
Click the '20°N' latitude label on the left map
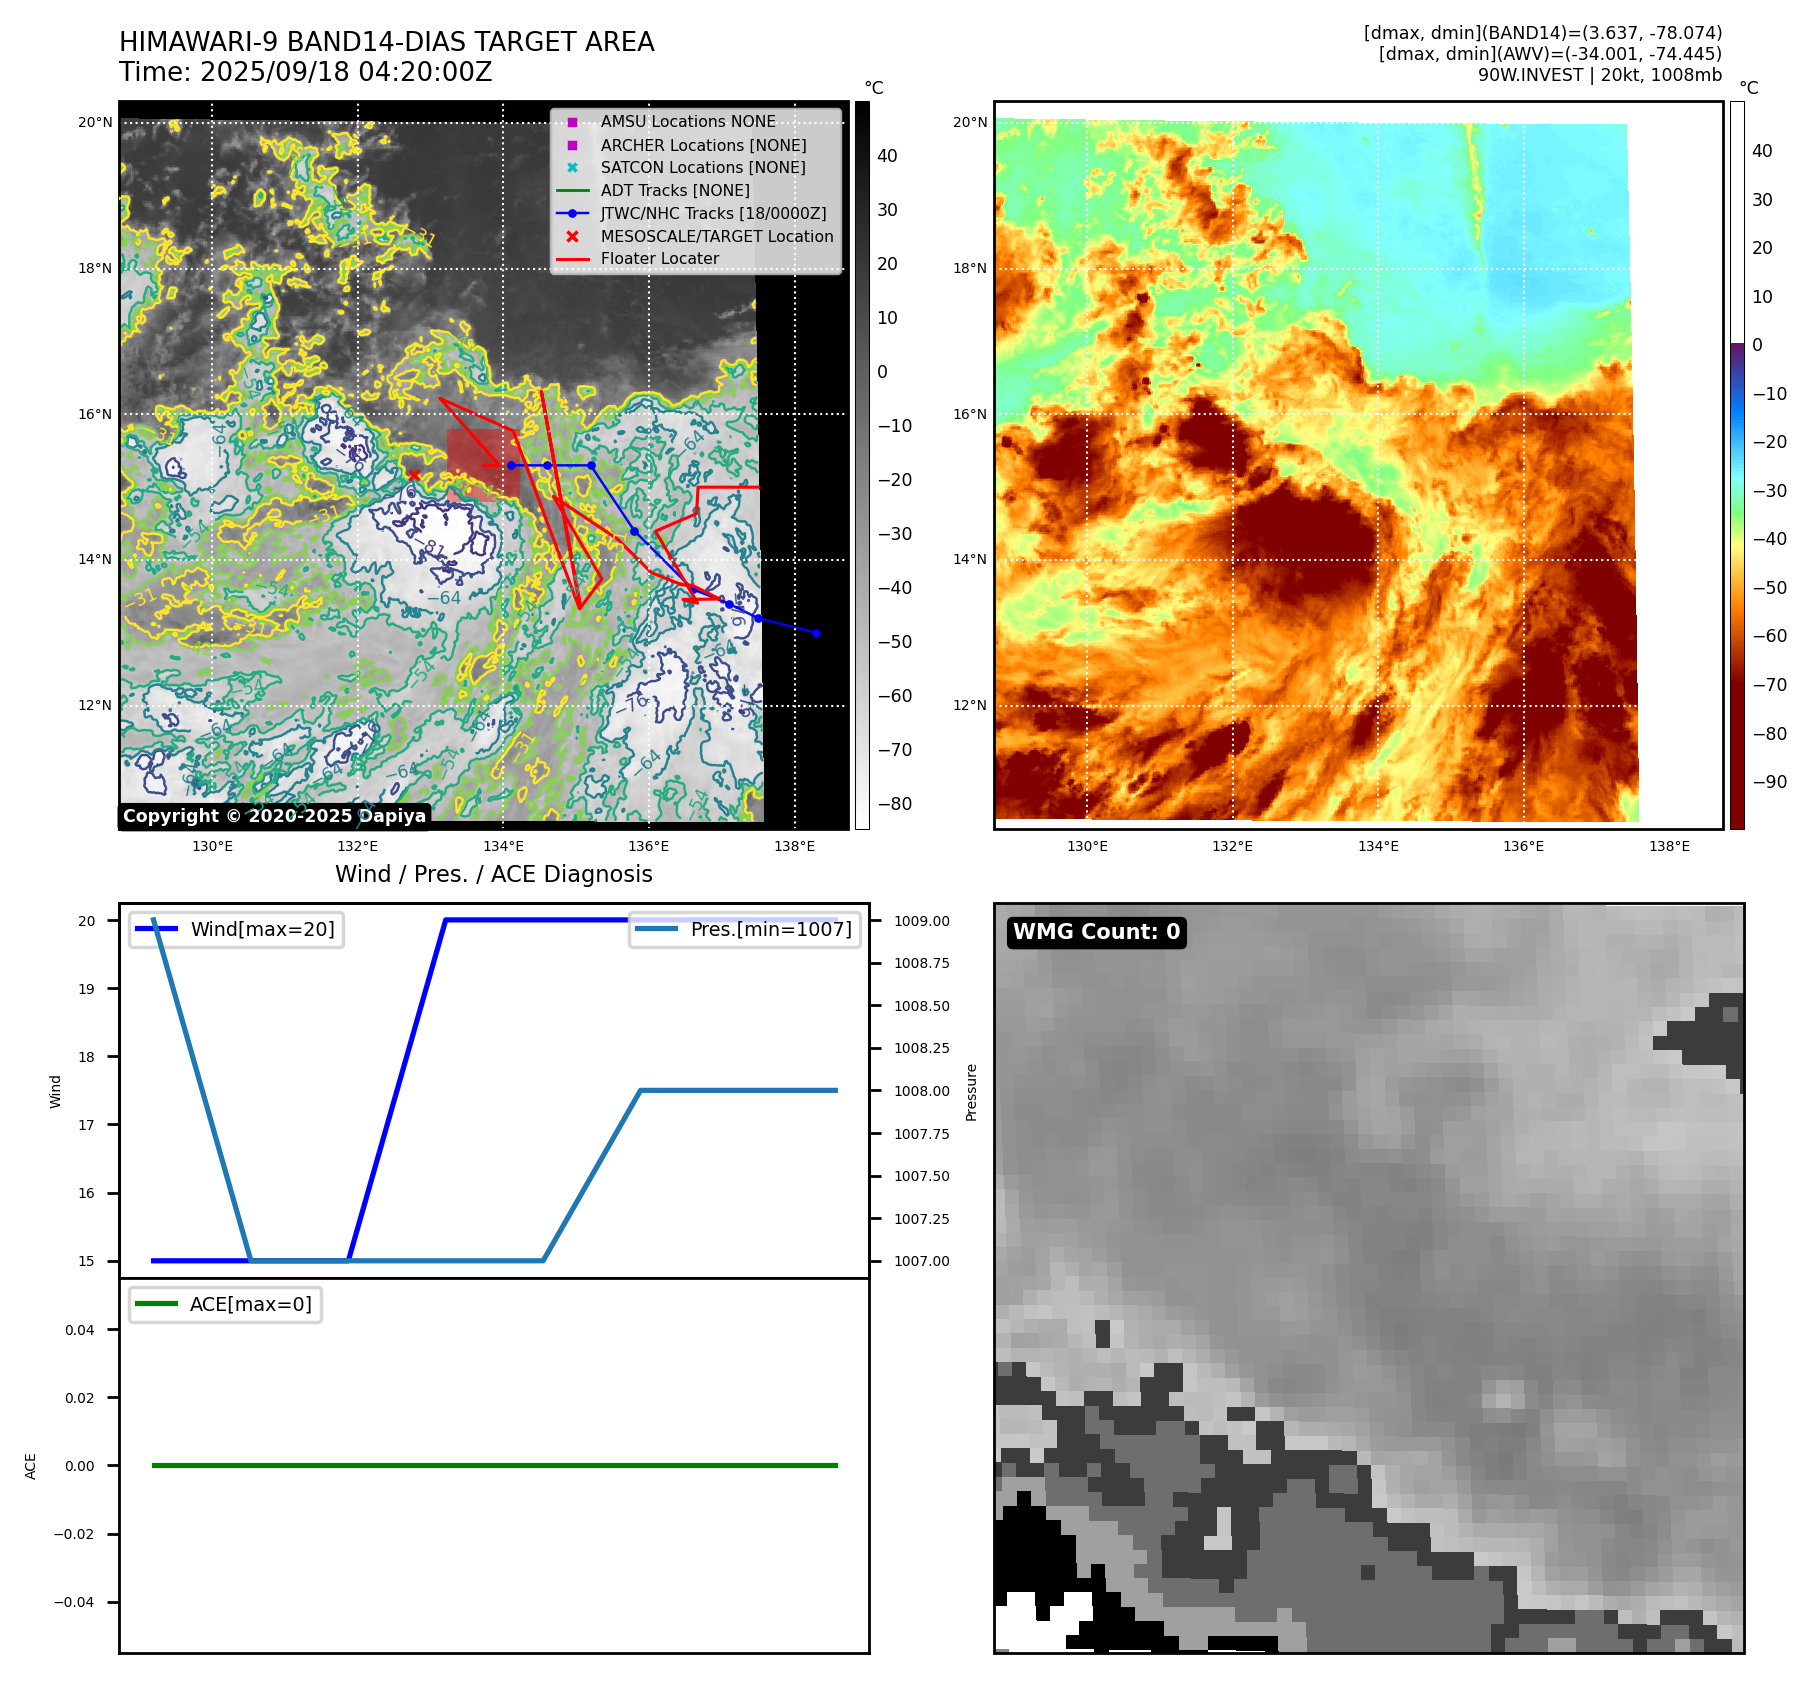pyautogui.click(x=95, y=122)
